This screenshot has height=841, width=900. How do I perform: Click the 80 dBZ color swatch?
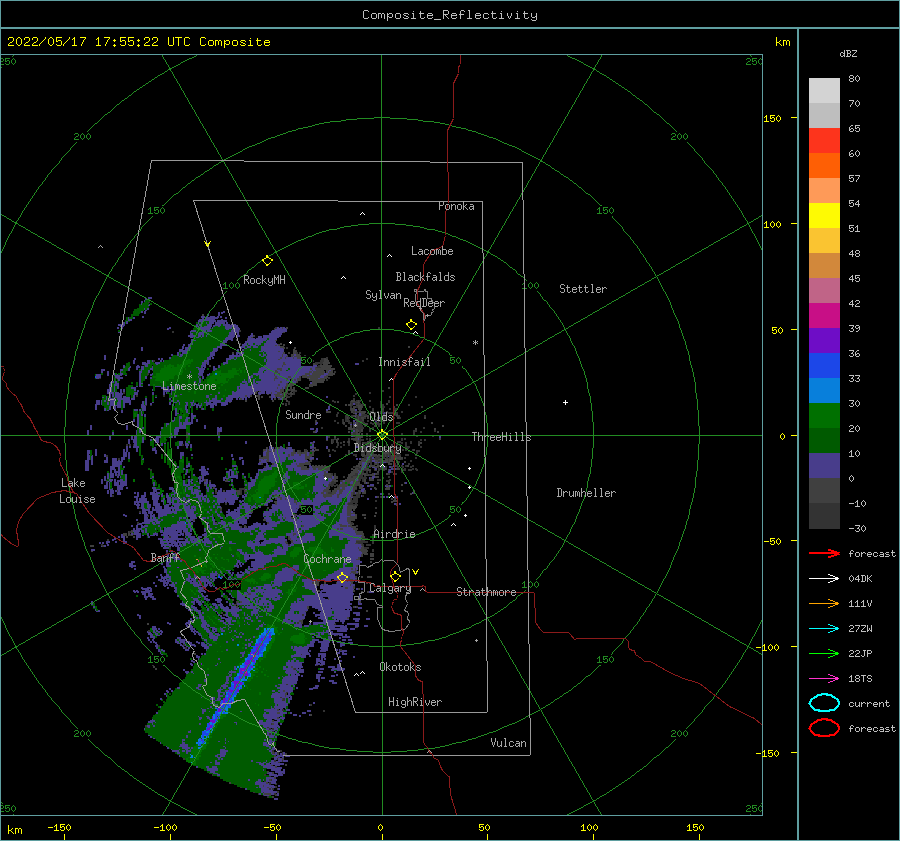tap(824, 90)
